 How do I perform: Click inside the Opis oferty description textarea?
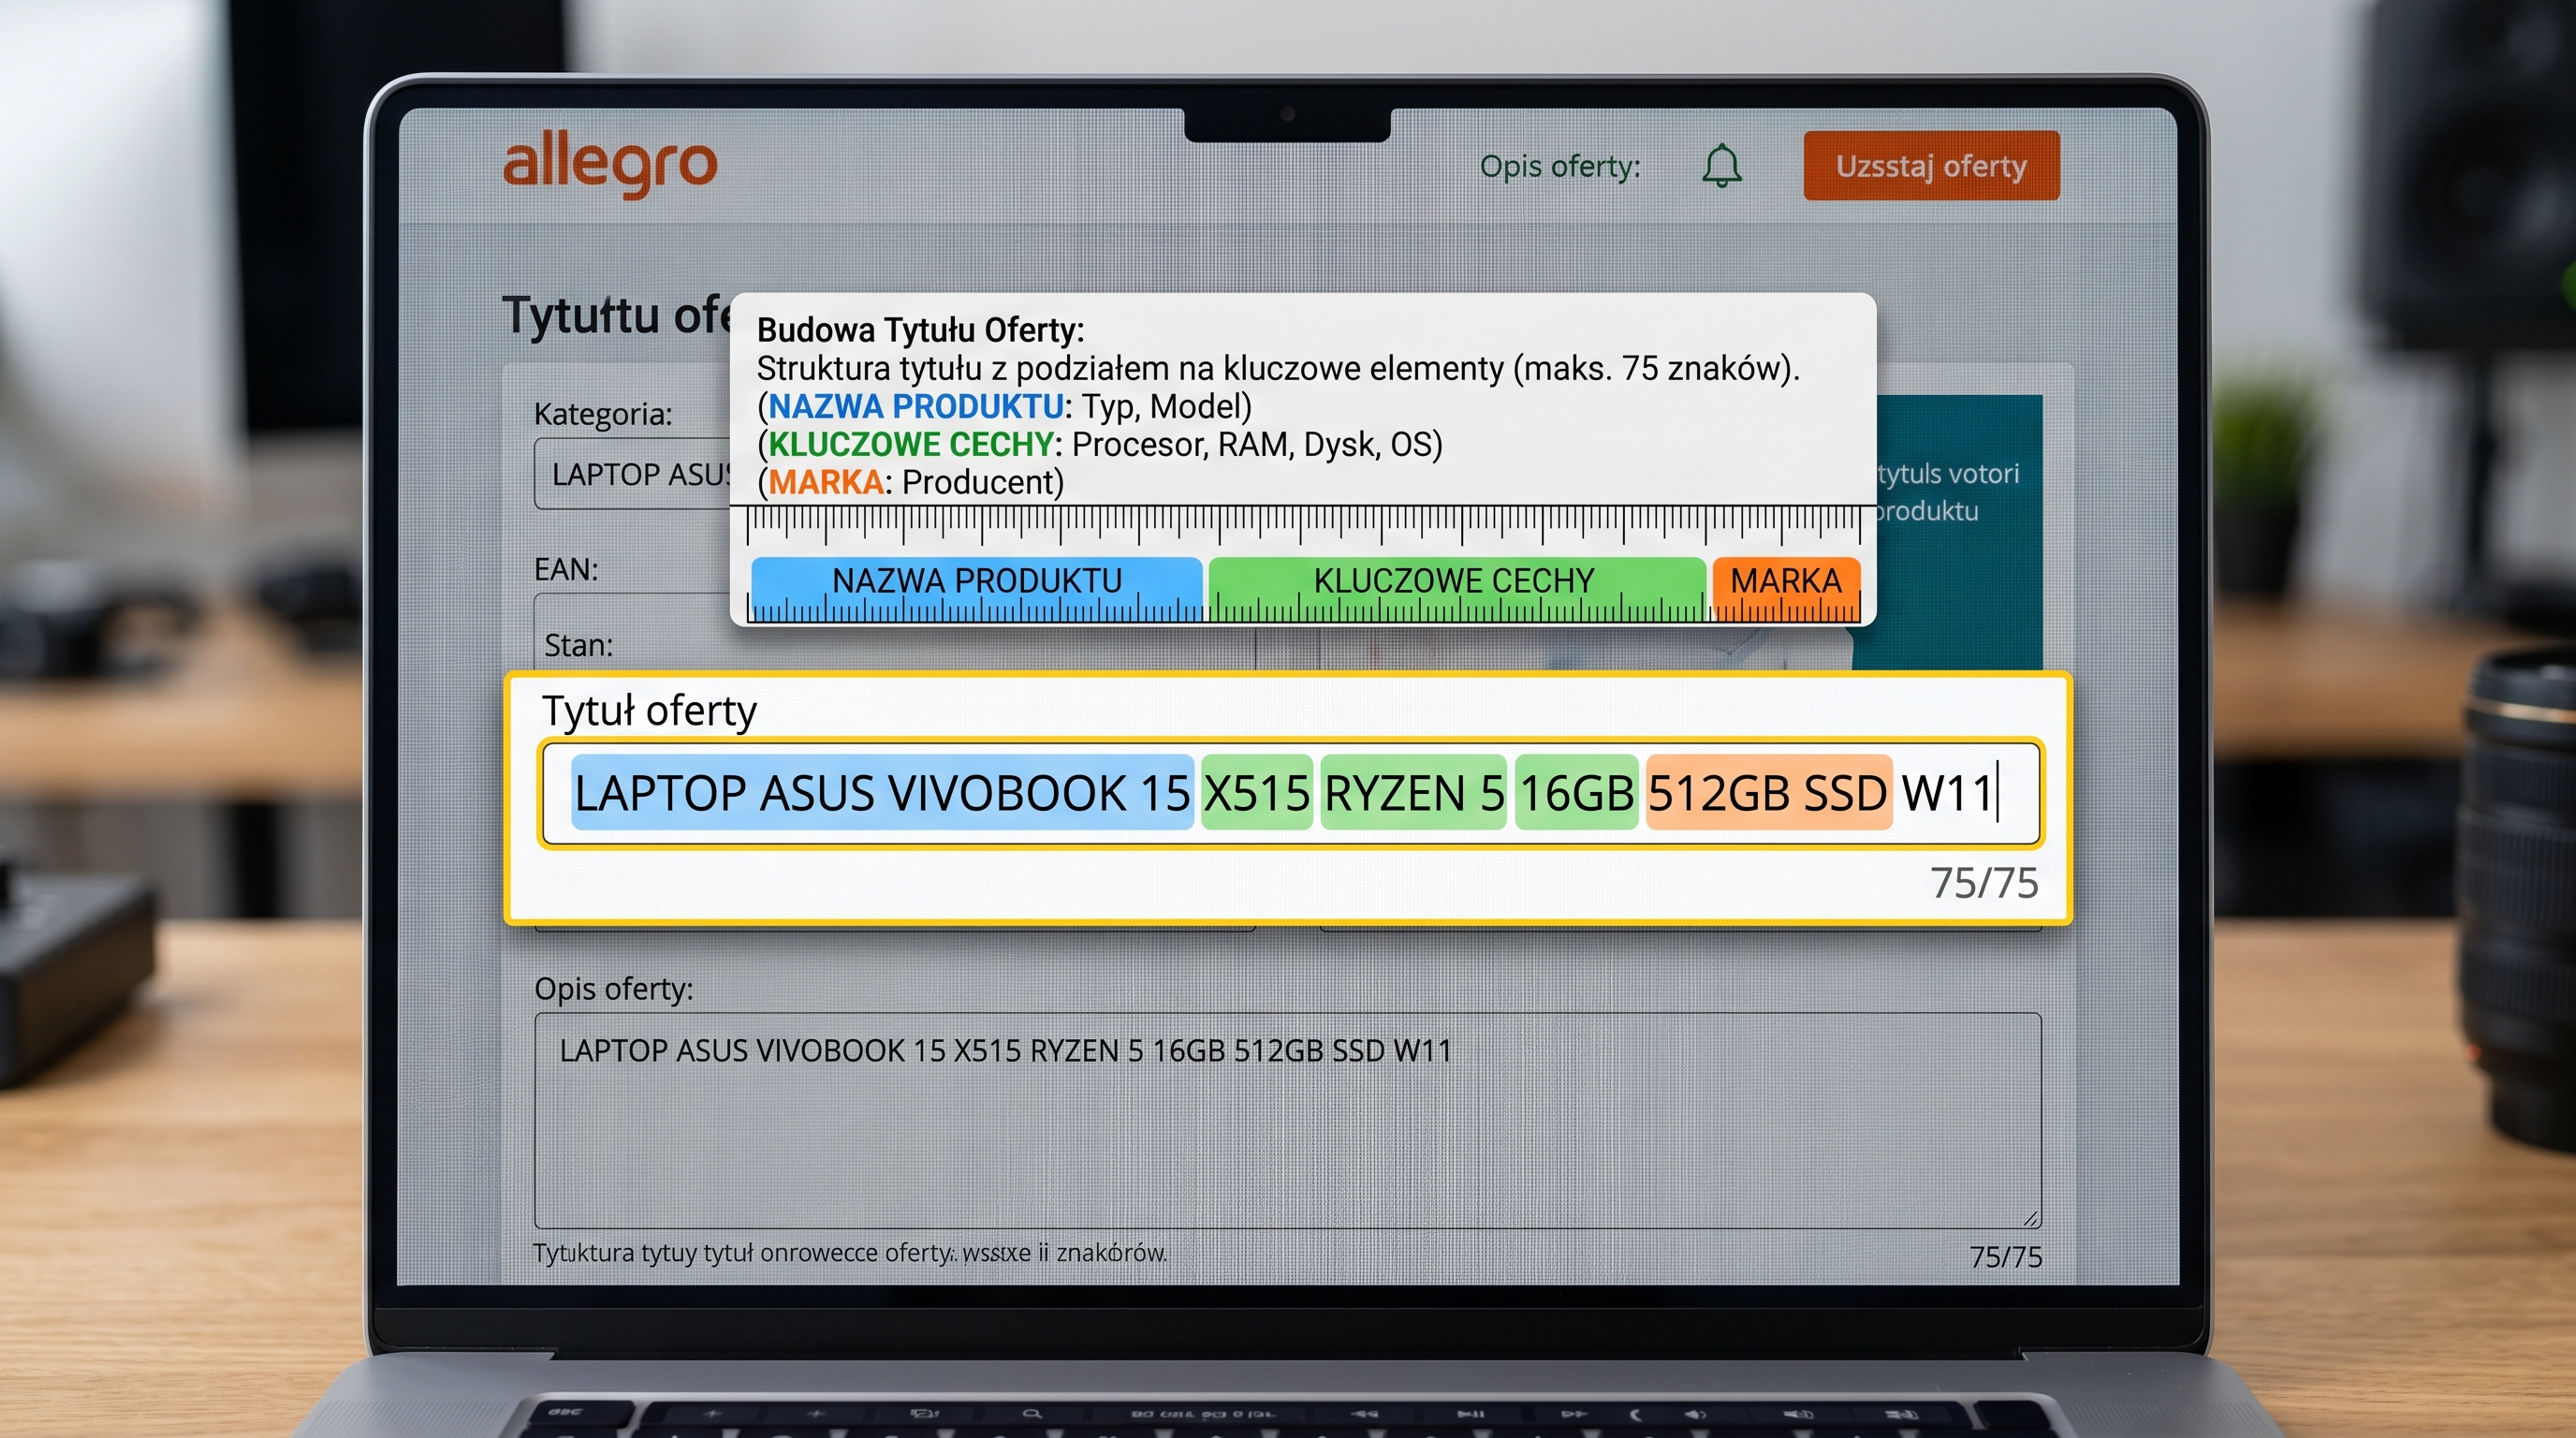tap(1287, 1121)
